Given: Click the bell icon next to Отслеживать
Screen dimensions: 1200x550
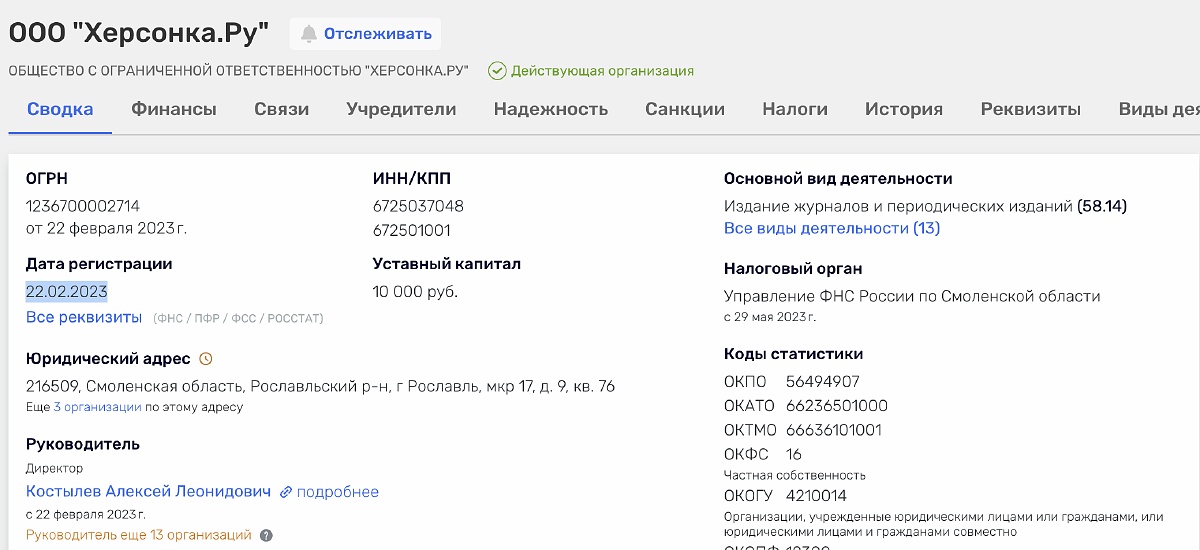Looking at the screenshot, I should (x=309, y=34).
